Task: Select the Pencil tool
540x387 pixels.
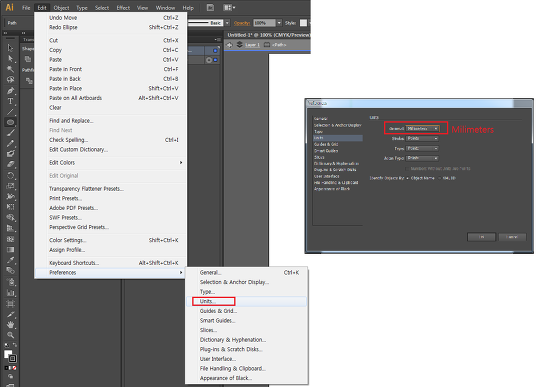Action: point(10,144)
